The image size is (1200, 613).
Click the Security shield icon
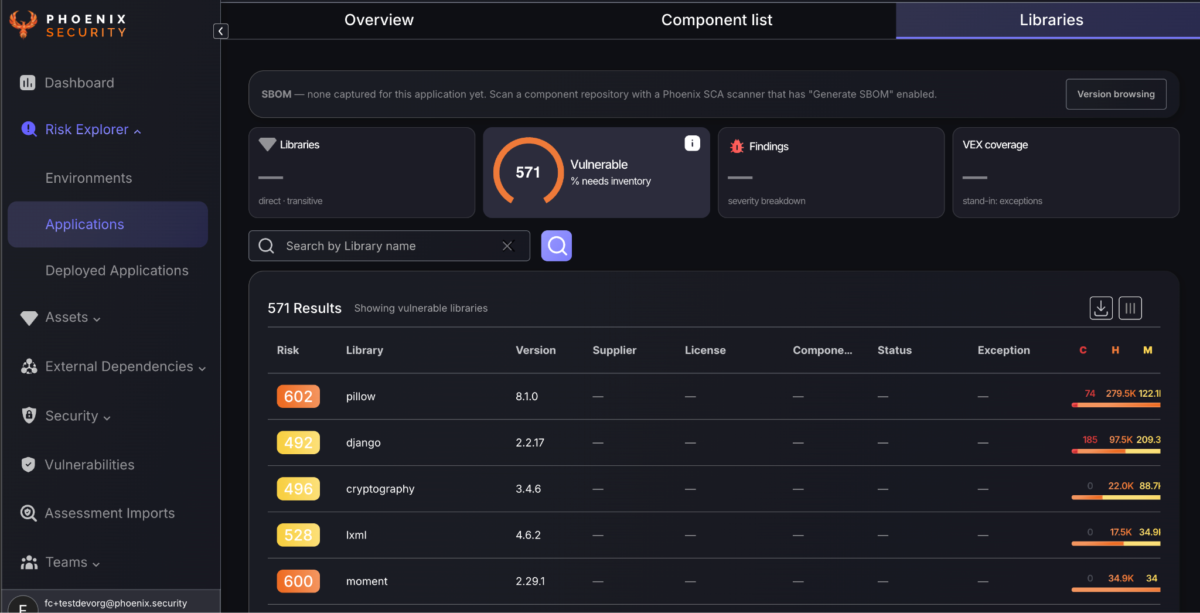pyautogui.click(x=28, y=416)
